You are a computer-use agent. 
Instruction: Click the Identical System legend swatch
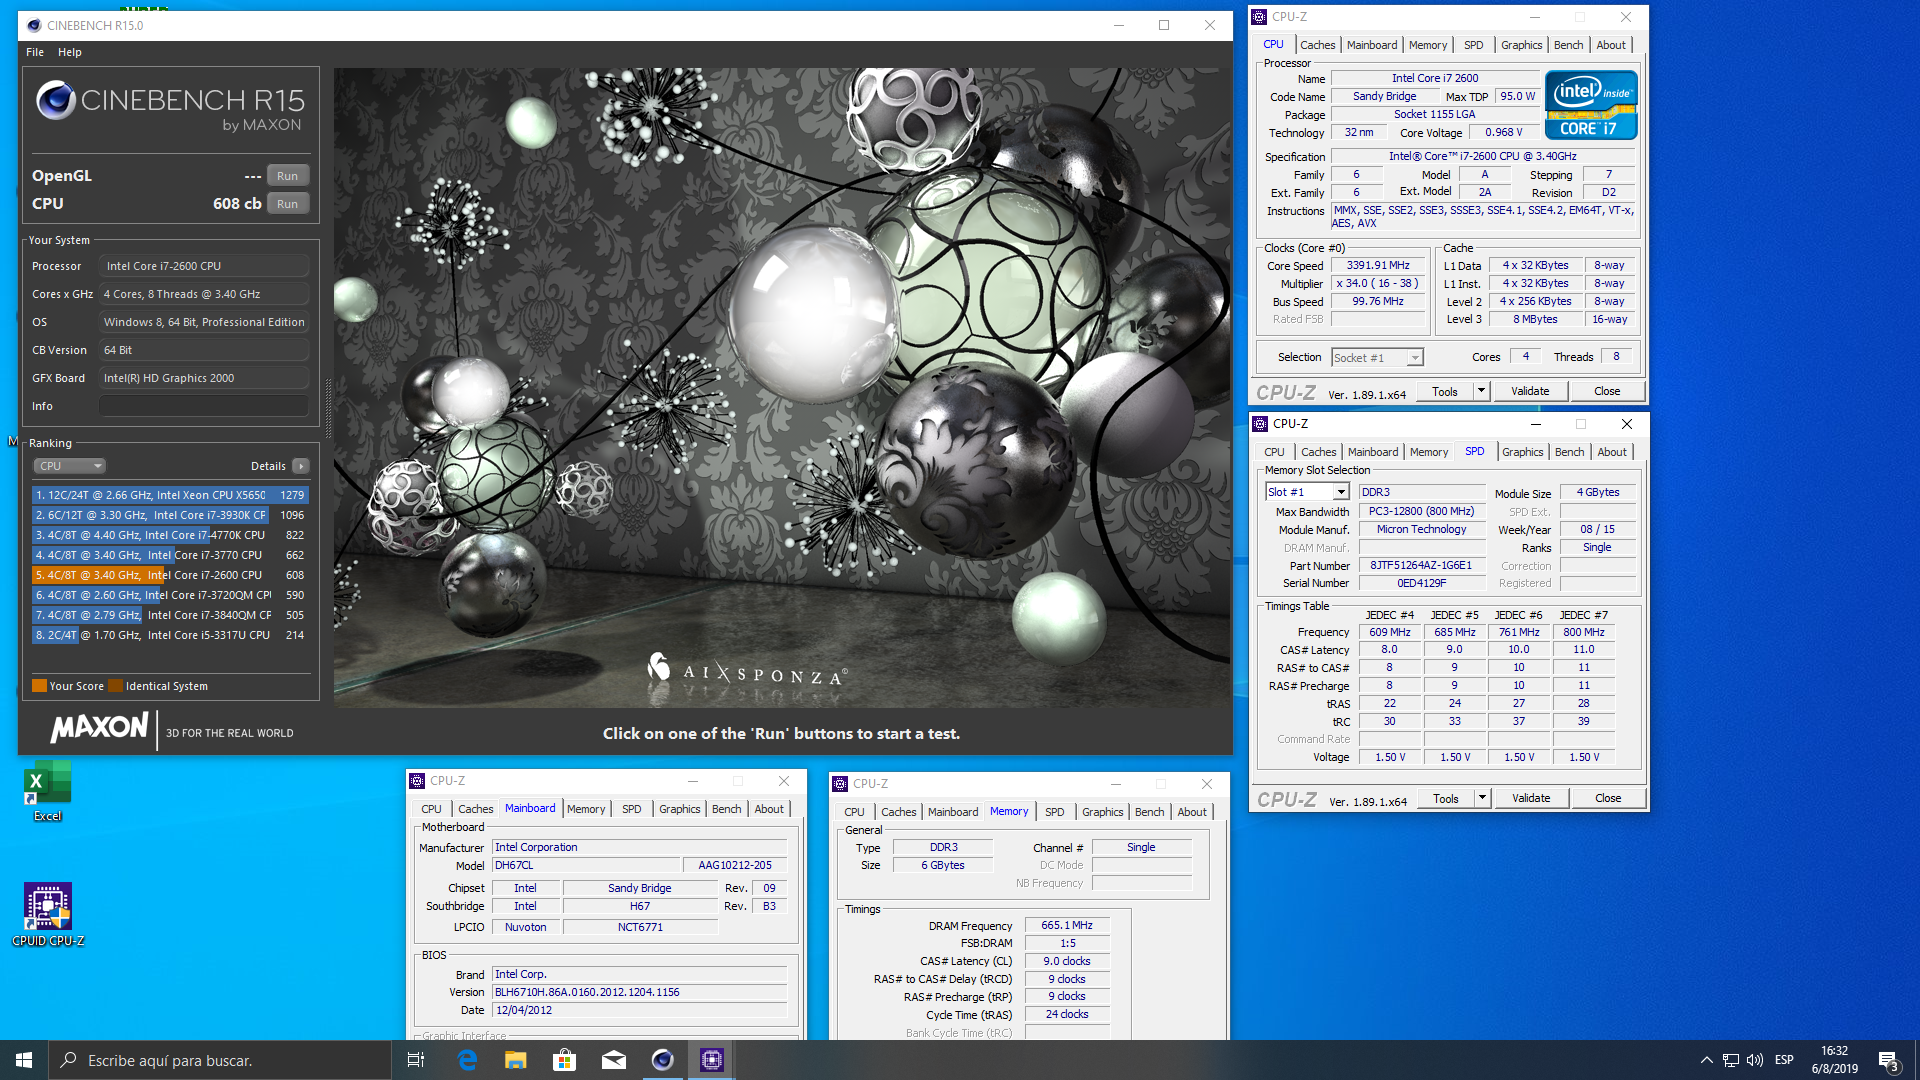click(115, 686)
